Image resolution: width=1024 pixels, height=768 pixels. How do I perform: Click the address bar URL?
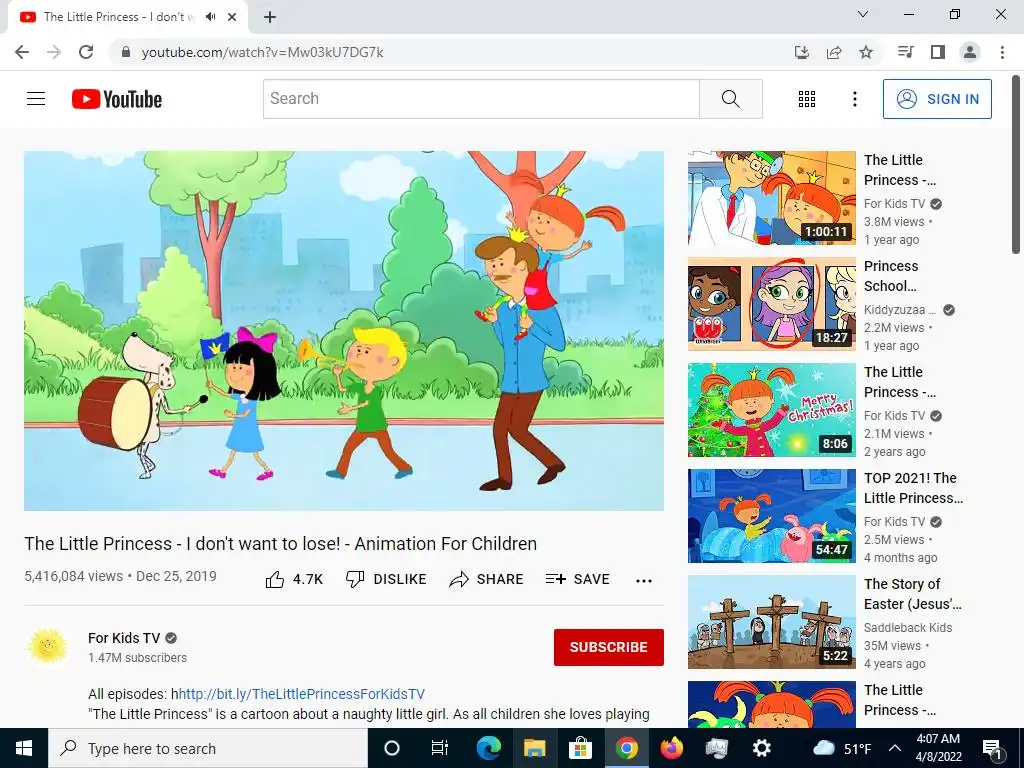point(263,52)
